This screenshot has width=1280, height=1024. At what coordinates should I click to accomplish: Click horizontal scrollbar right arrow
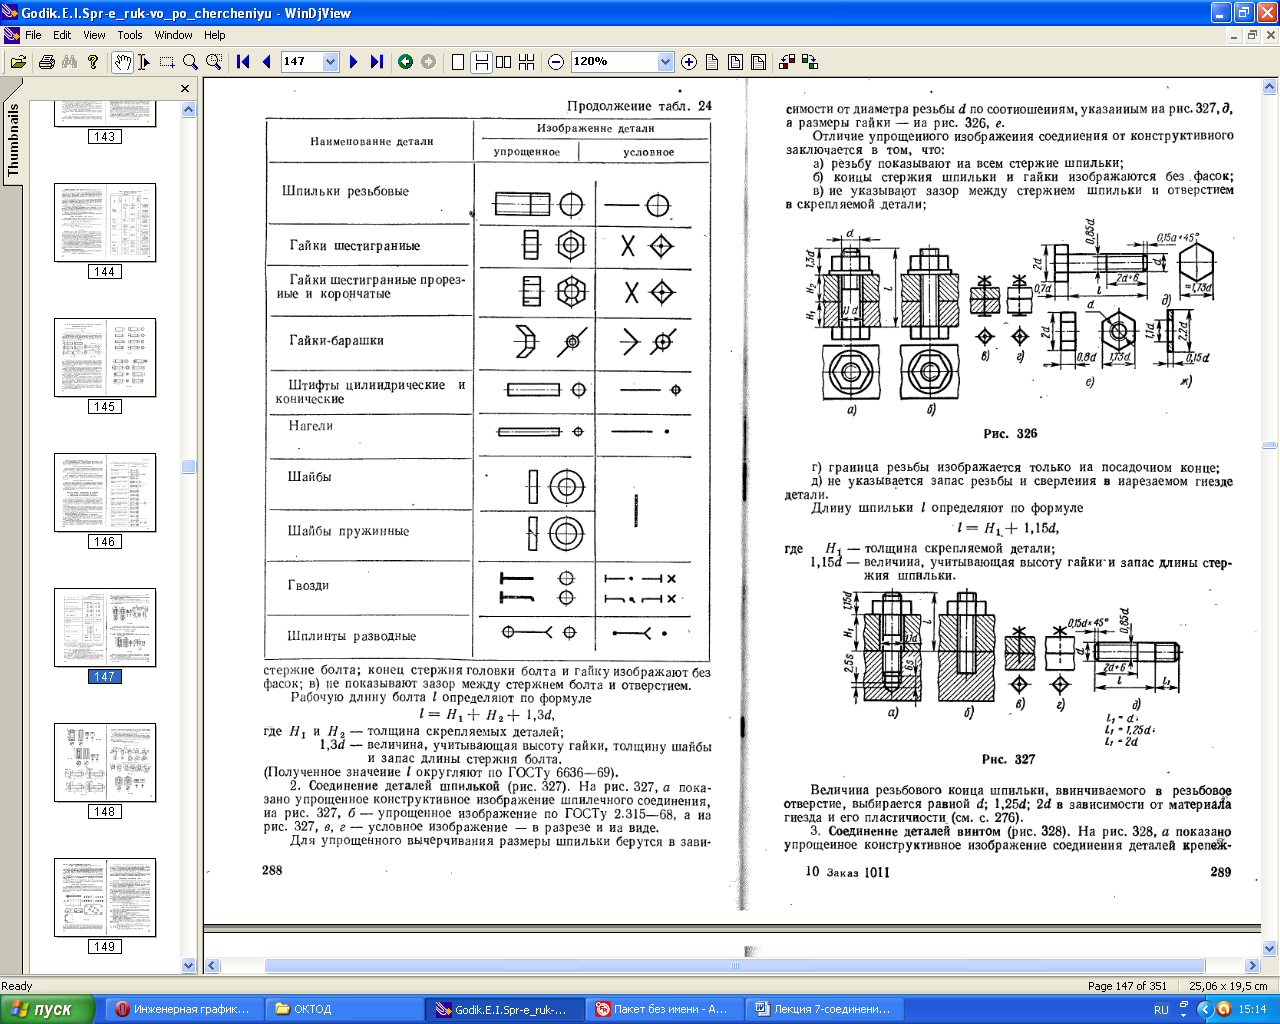click(x=1252, y=966)
